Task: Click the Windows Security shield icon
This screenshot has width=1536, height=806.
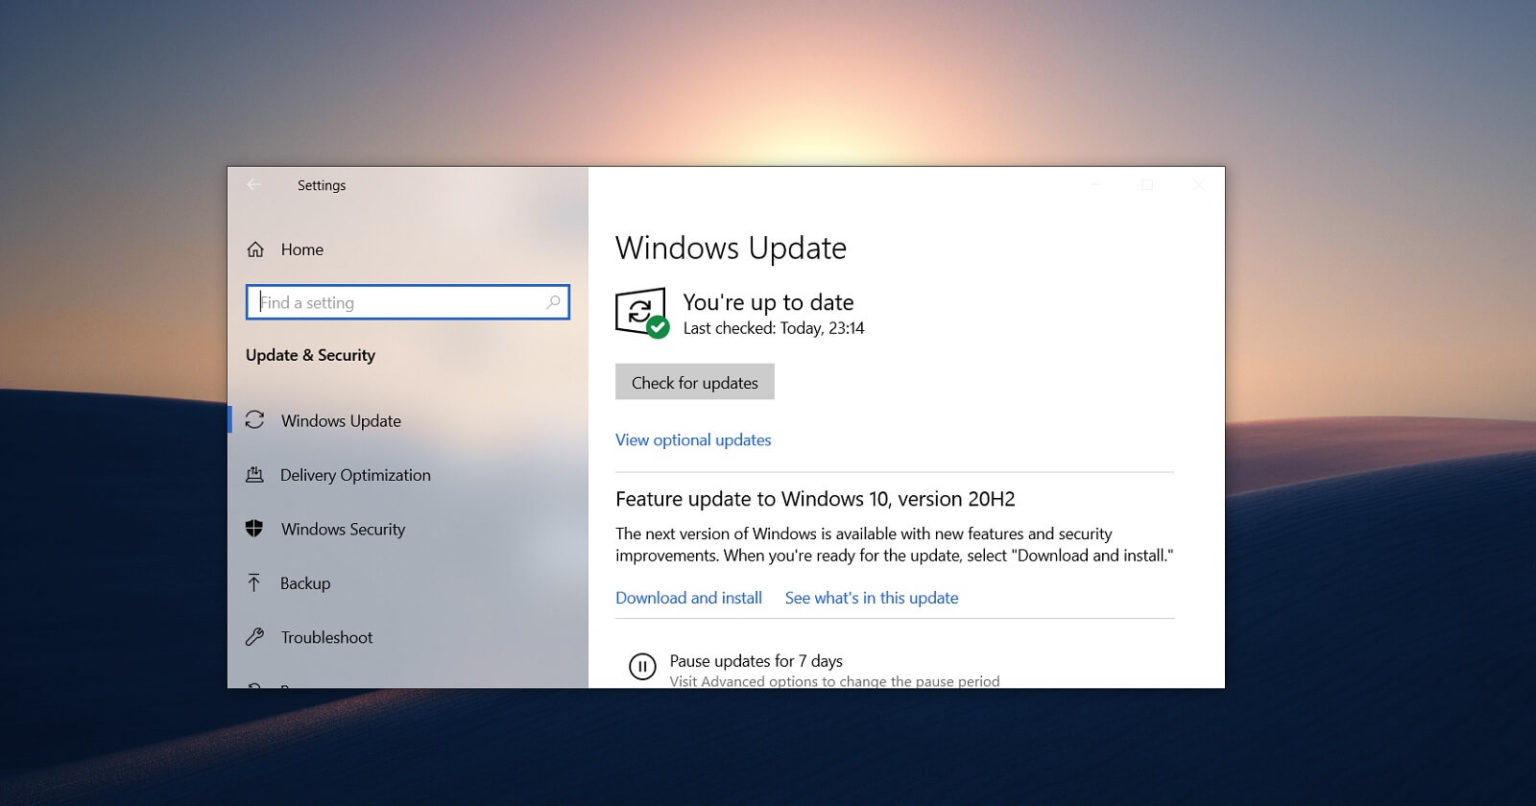Action: [255, 529]
